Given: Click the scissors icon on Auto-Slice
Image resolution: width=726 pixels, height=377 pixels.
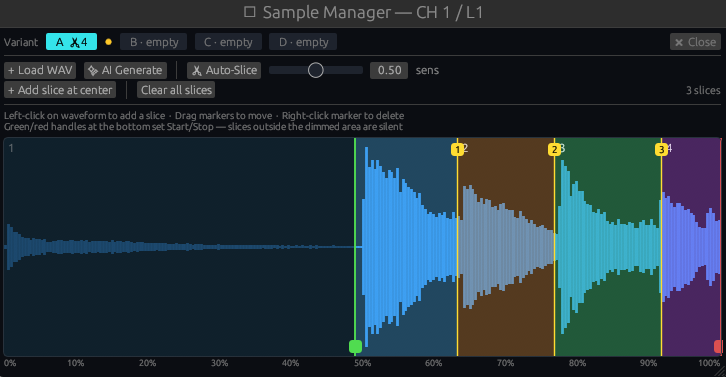Looking at the screenshot, I should click(197, 70).
